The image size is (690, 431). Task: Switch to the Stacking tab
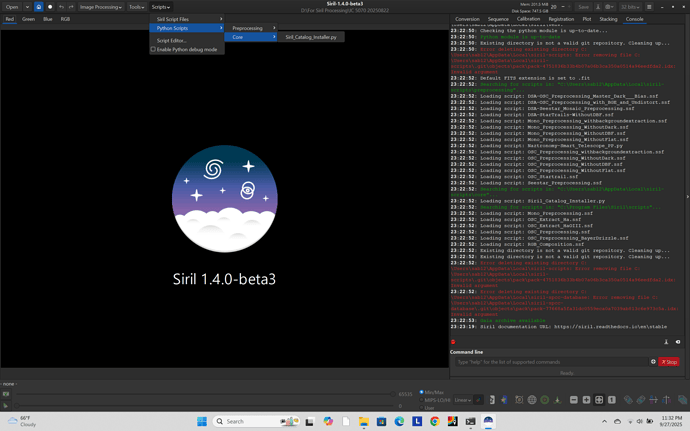coord(608,19)
